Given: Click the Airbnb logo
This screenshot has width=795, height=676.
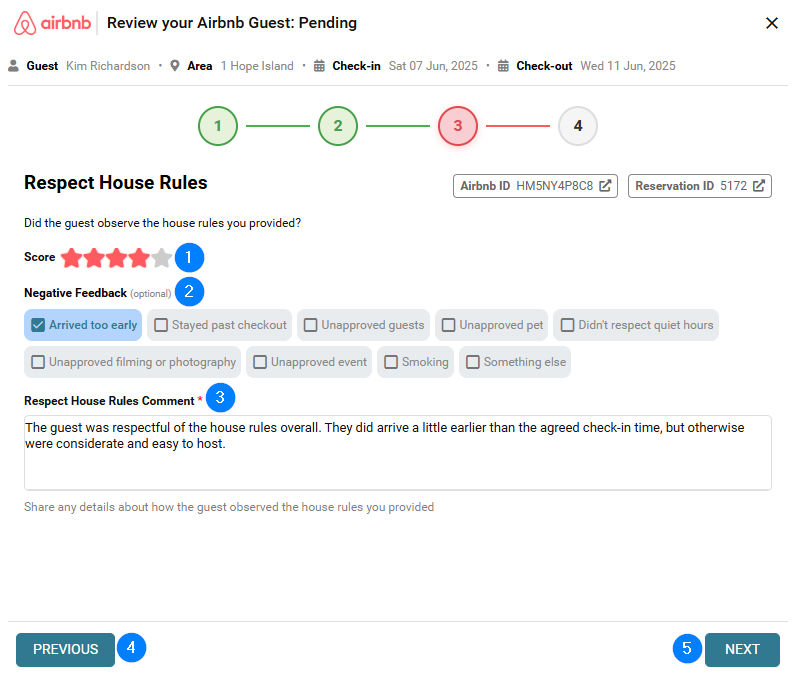Looking at the screenshot, I should [51, 23].
